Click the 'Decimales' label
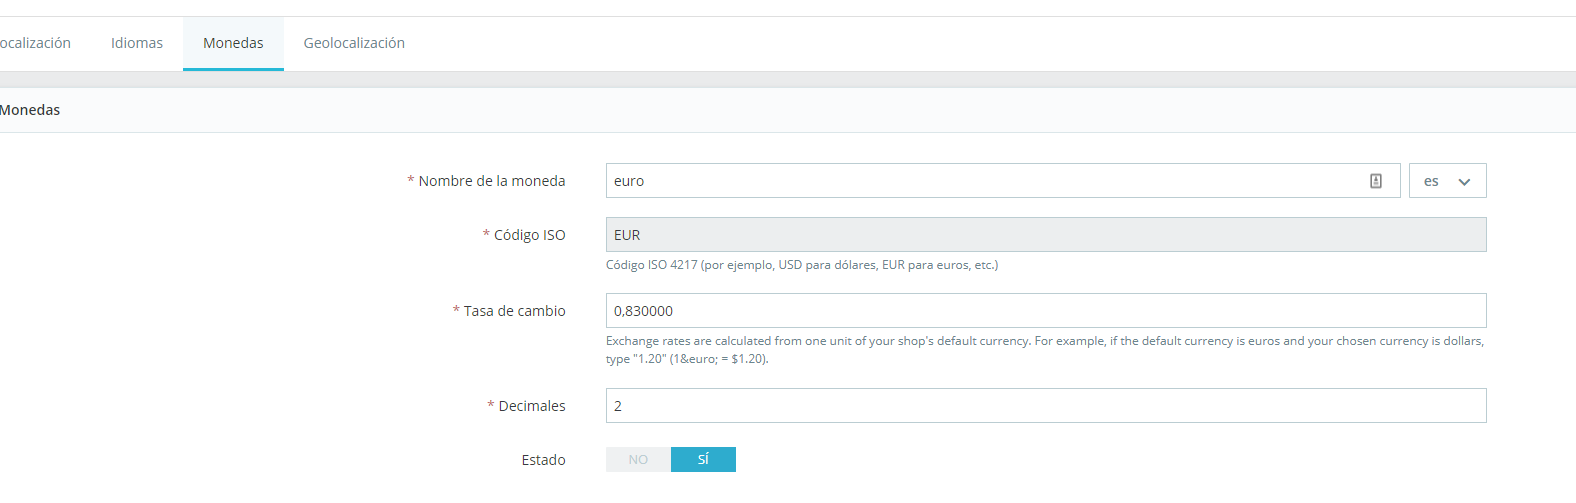 [531, 406]
